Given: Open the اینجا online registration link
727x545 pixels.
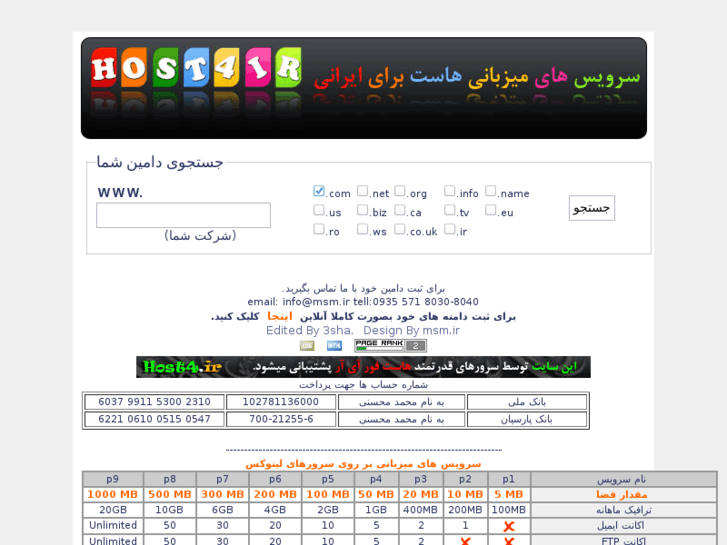Looking at the screenshot, I should pos(280,316).
